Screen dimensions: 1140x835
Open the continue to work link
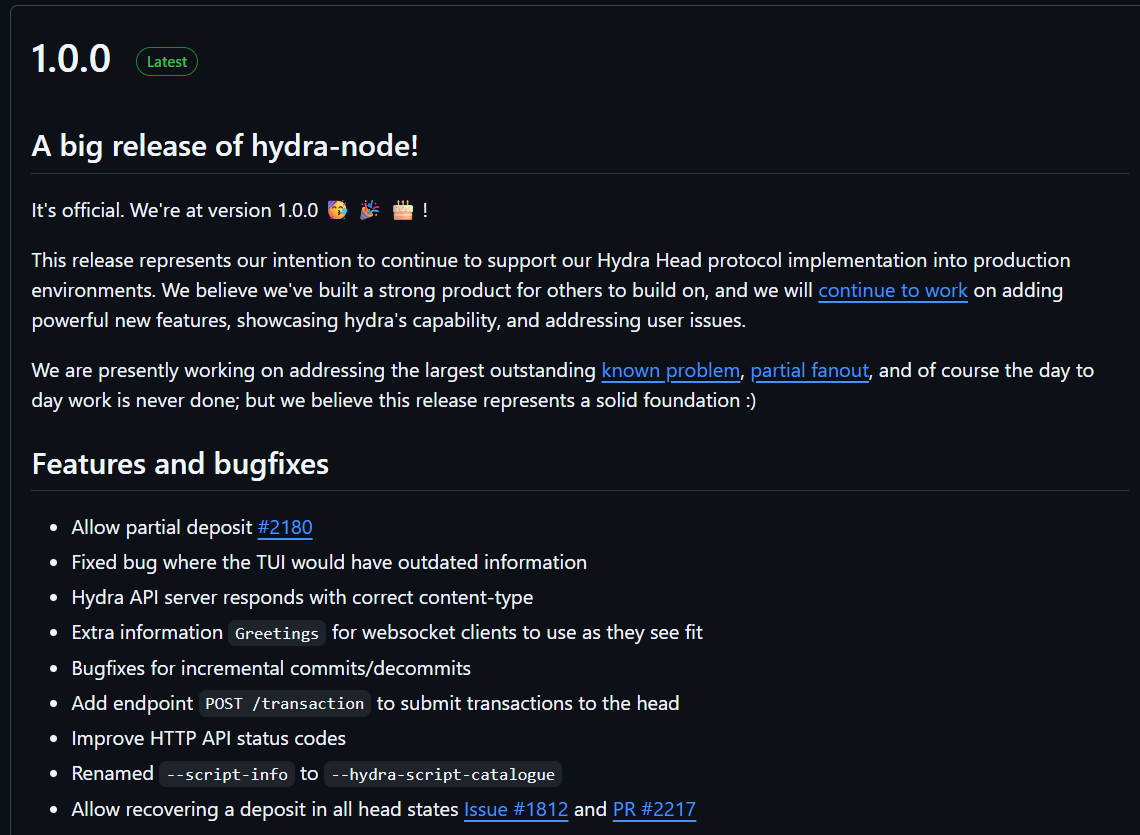point(893,290)
